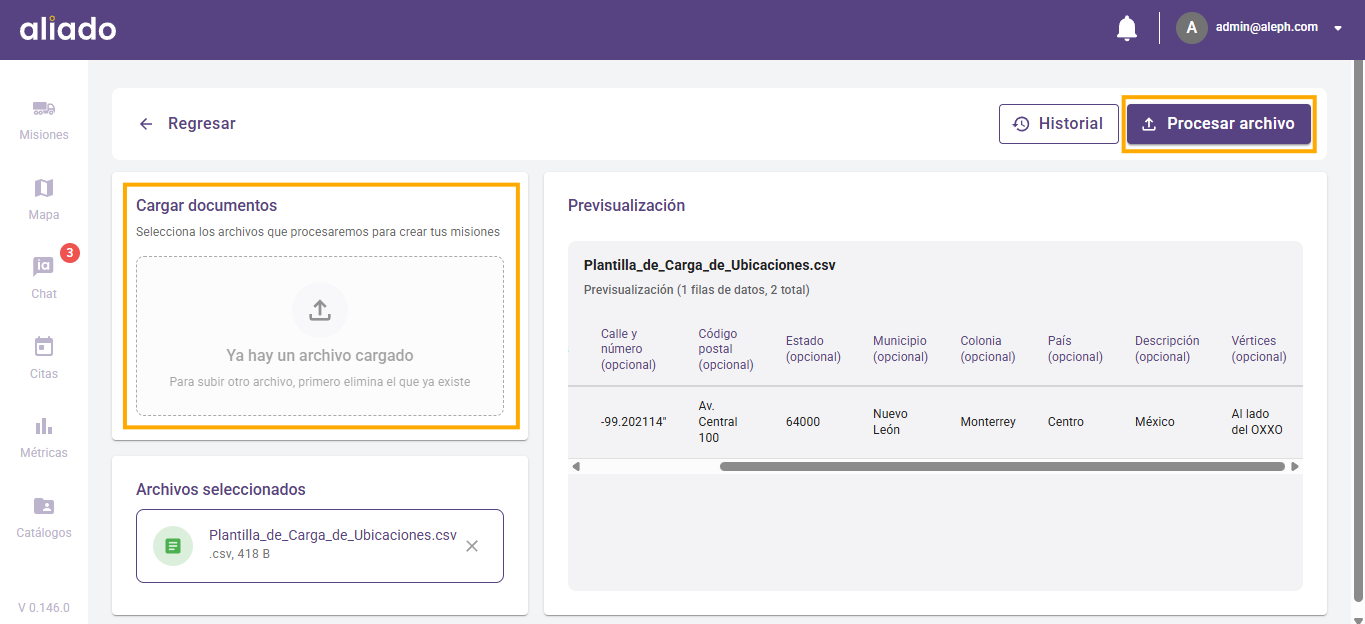This screenshot has width=1365, height=624.
Task: Open the notifications bell
Action: tap(1126, 29)
